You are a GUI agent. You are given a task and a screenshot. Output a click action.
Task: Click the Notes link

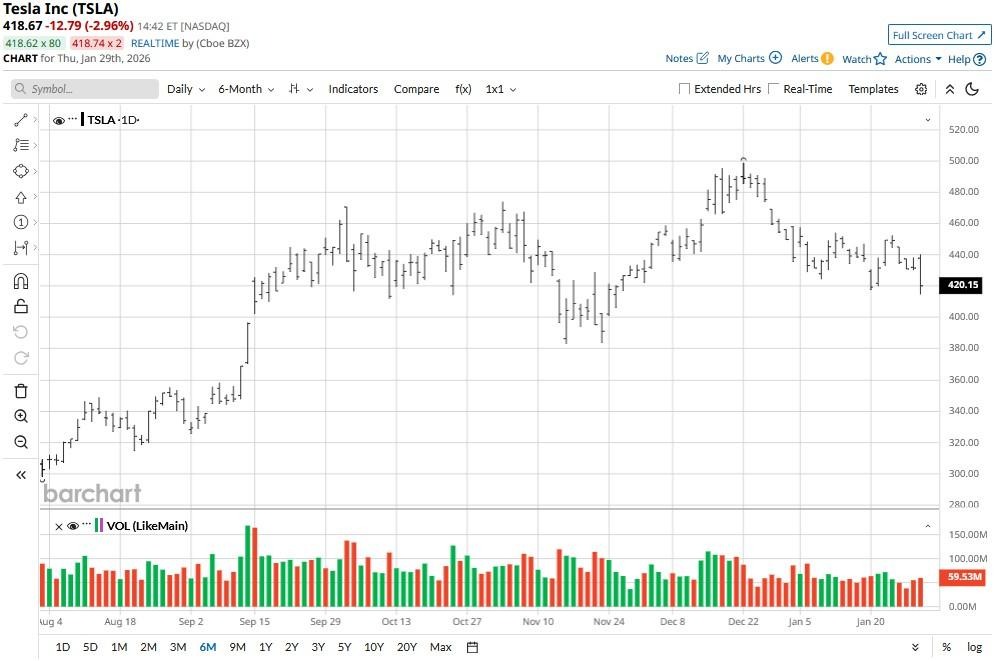click(x=679, y=58)
